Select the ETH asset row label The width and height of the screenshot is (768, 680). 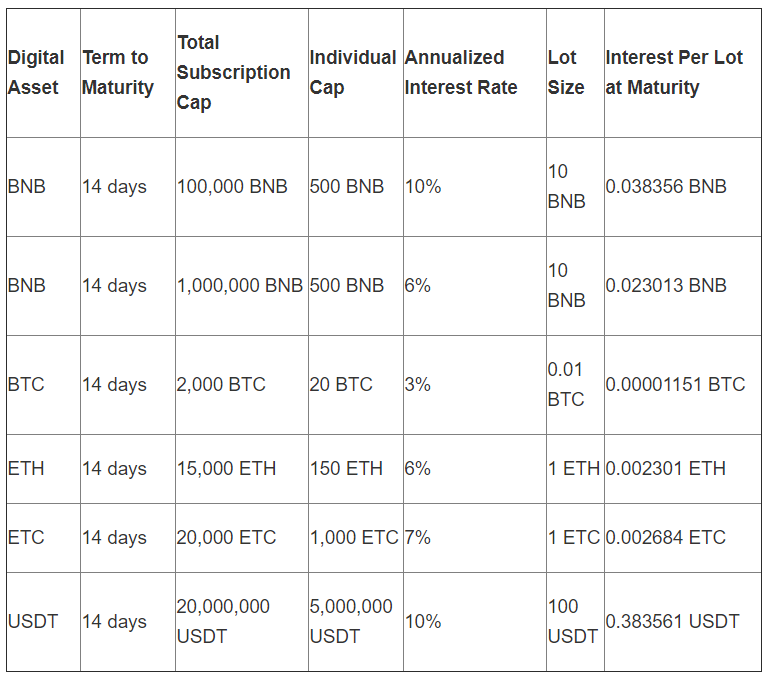tap(26, 469)
